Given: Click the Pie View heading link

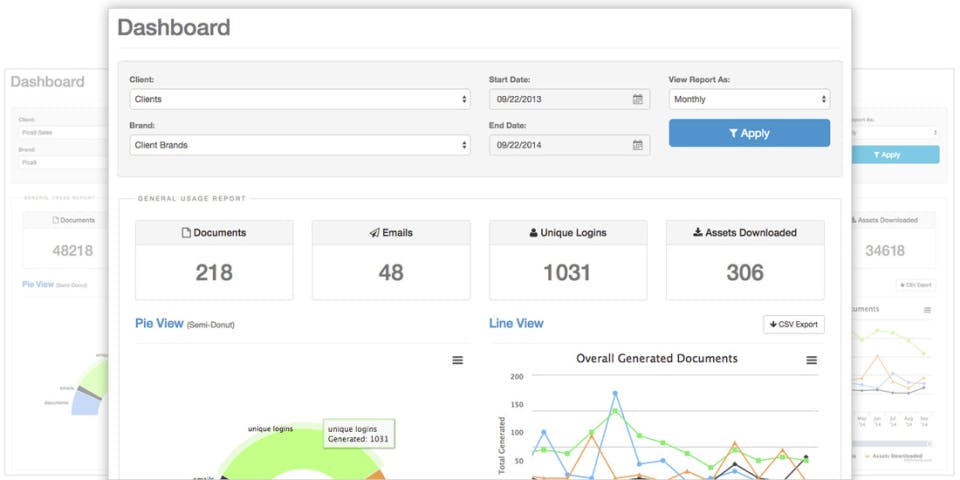Looking at the screenshot, I should tap(159, 323).
